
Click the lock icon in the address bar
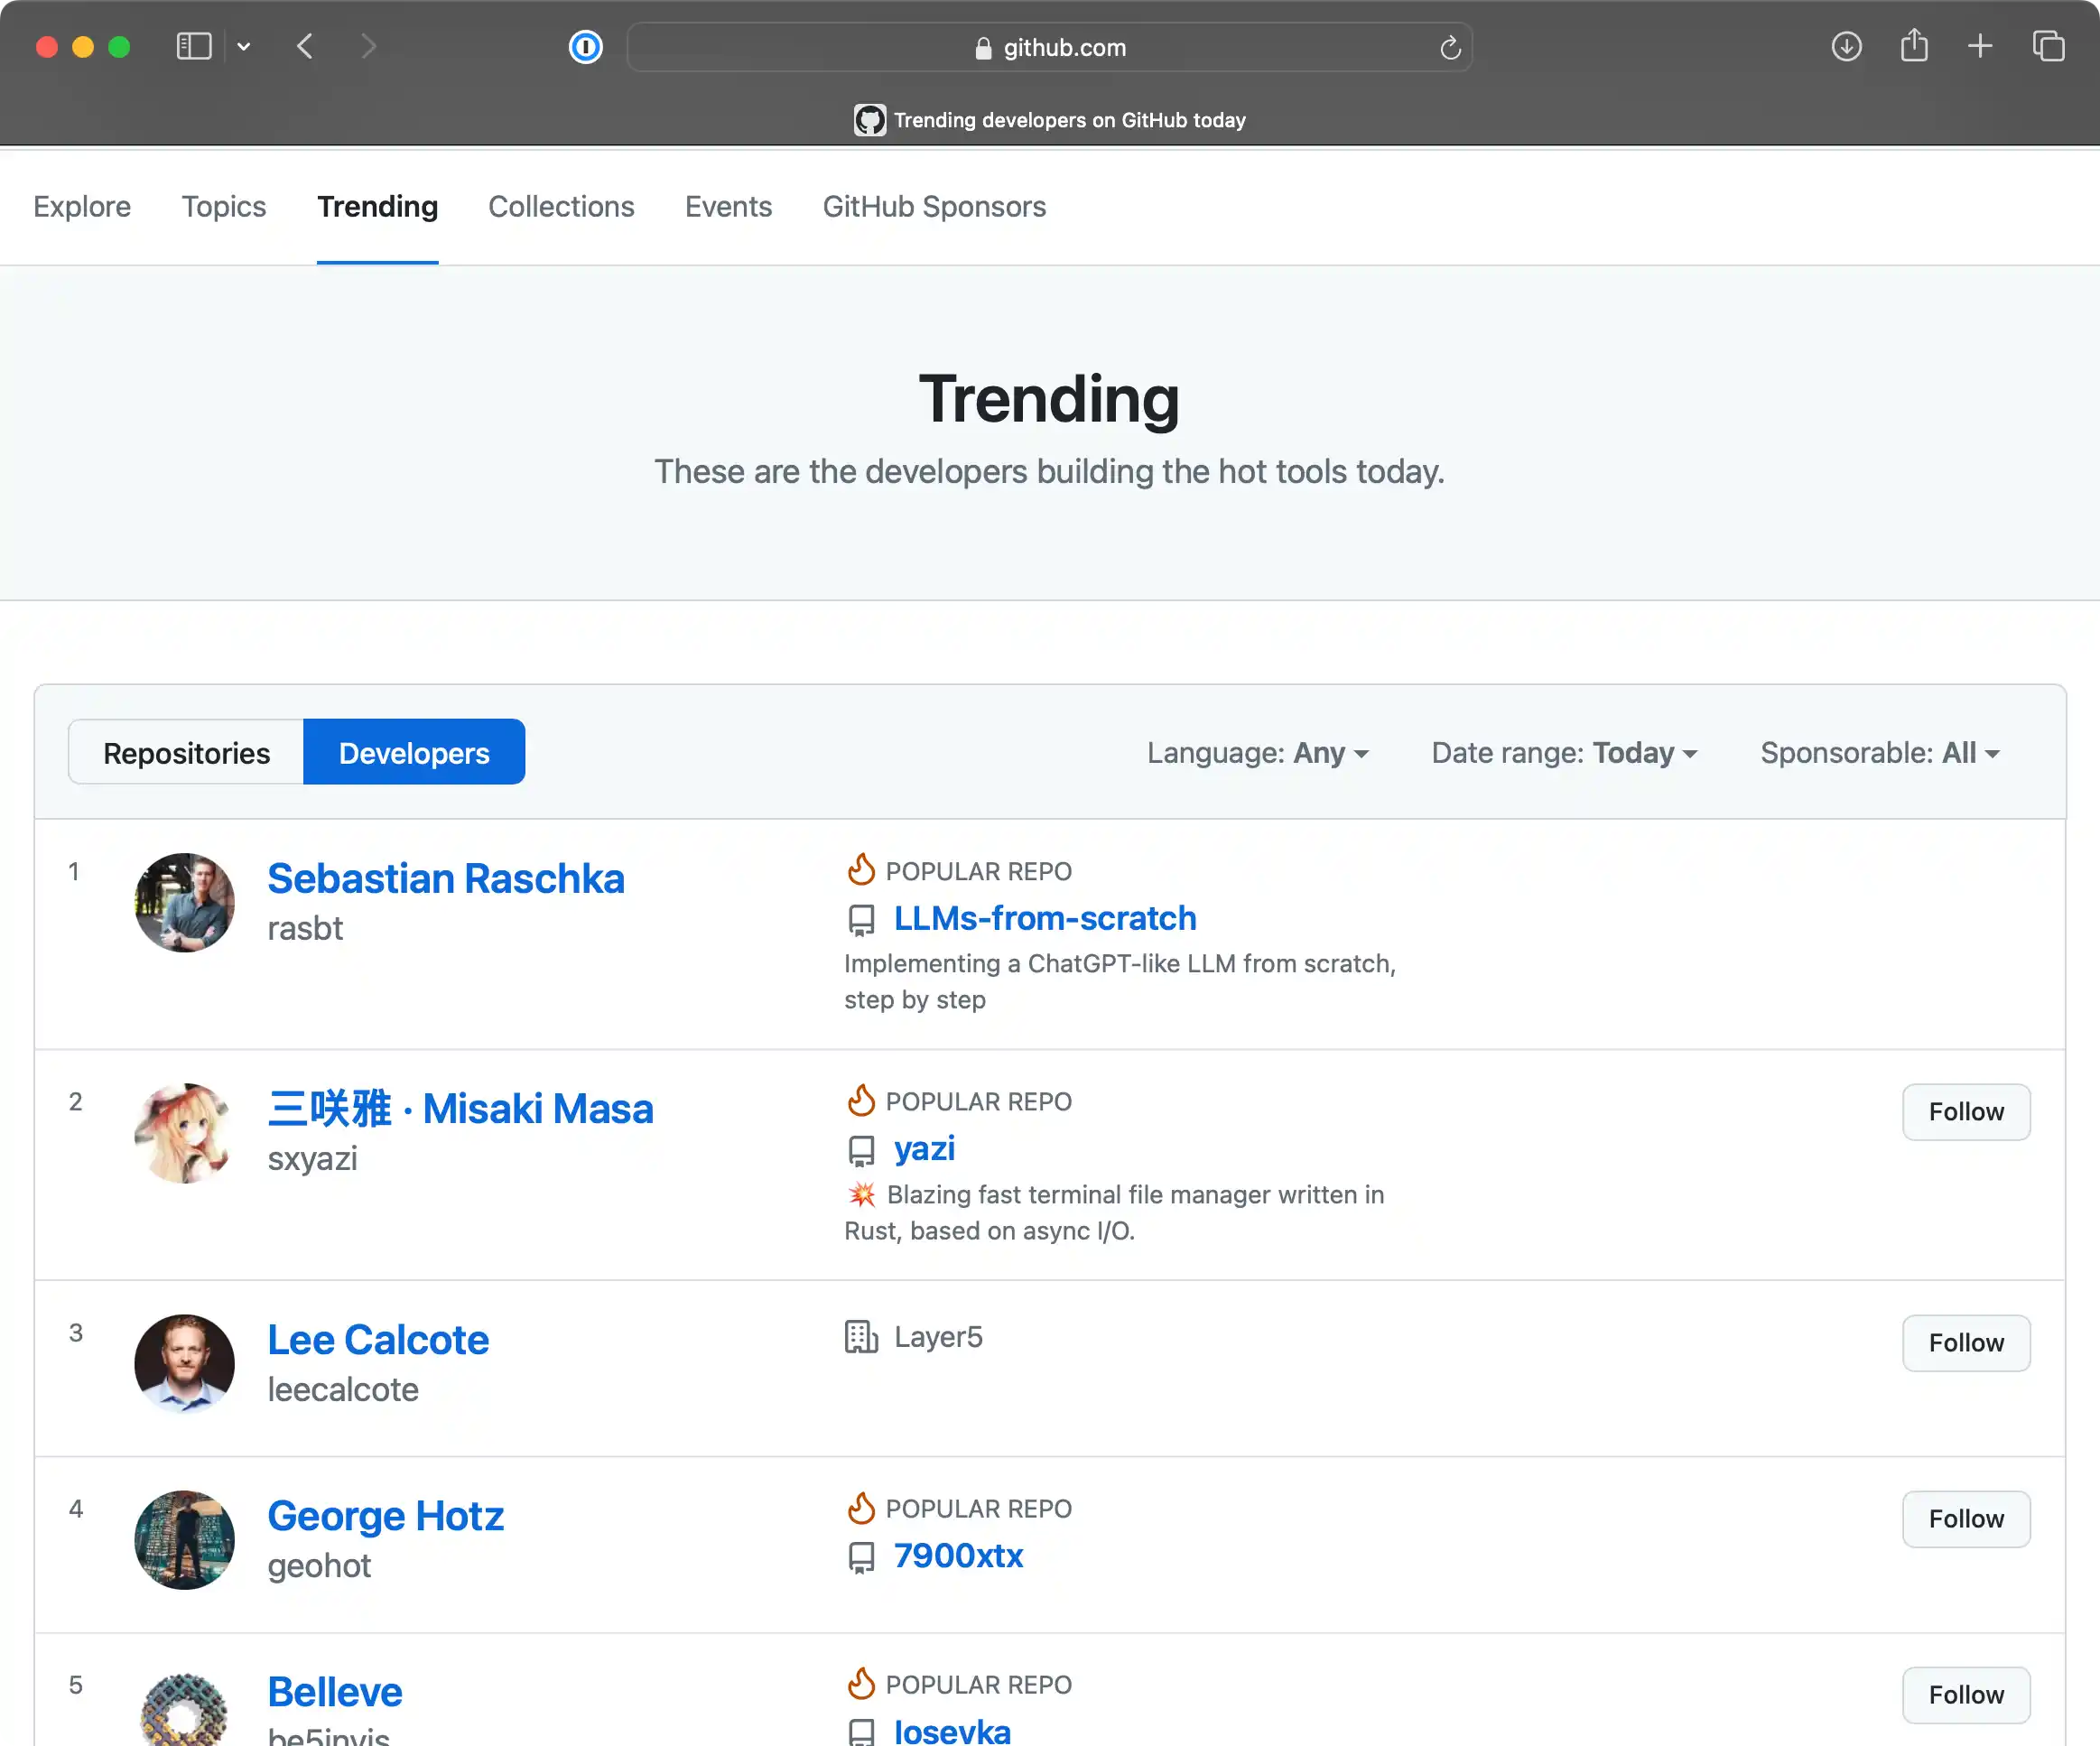coord(983,47)
